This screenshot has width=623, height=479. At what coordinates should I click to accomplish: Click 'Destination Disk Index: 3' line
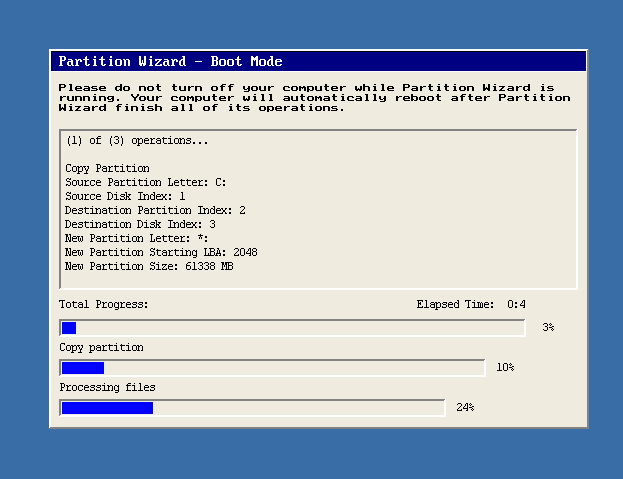[x=140, y=224]
